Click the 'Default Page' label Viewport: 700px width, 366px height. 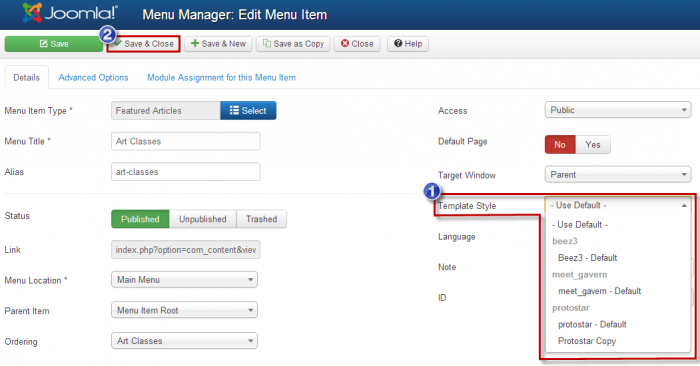click(x=462, y=141)
